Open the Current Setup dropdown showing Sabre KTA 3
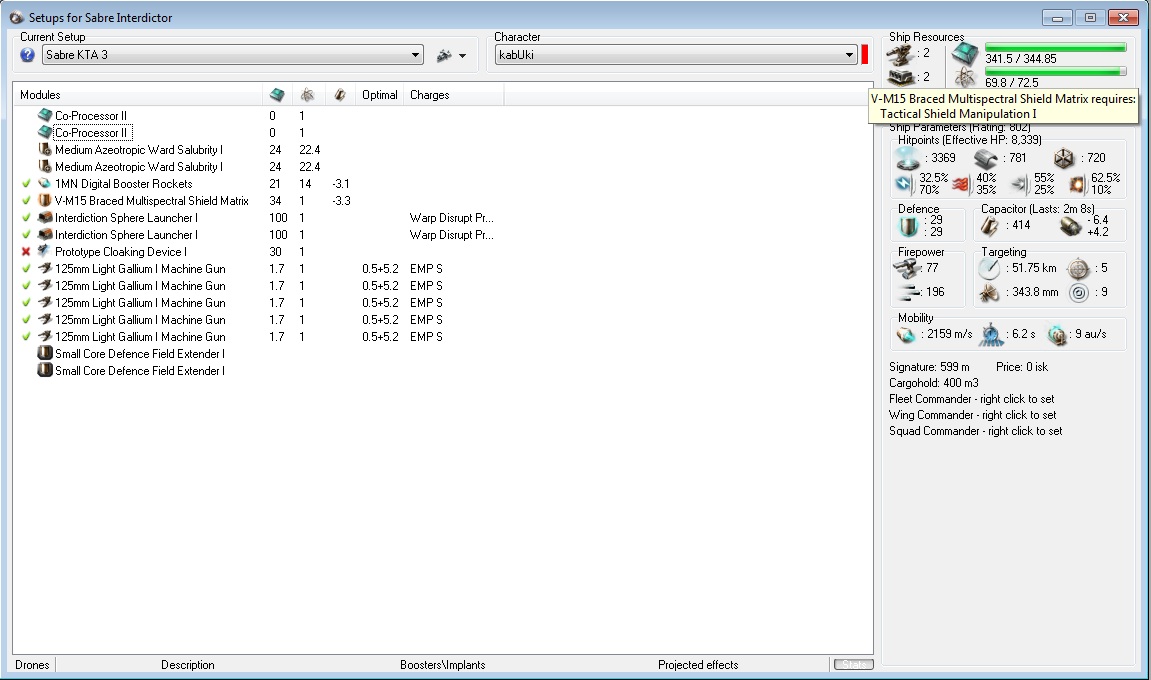Viewport: 1151px width, 680px height. coord(233,55)
